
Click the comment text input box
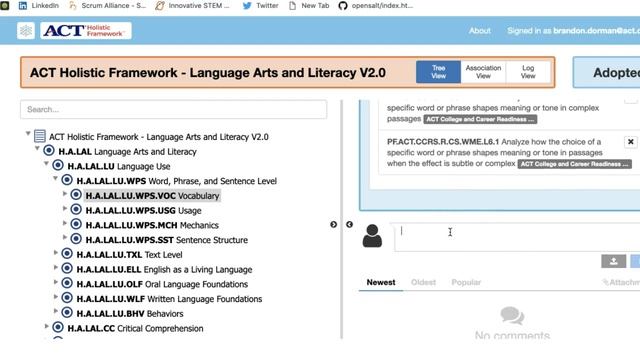coord(518,237)
